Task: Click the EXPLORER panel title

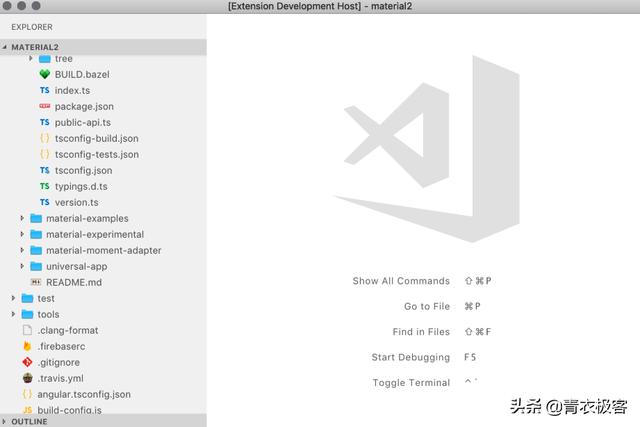Action: tap(32, 27)
